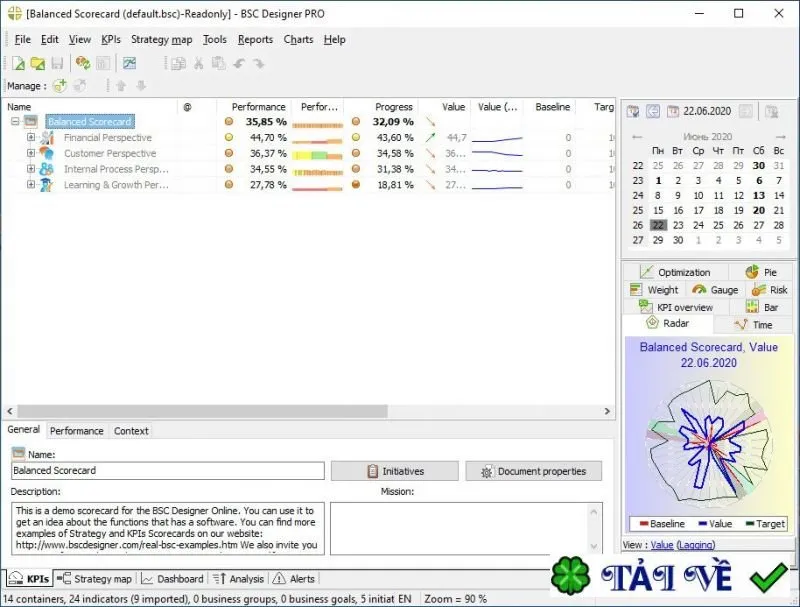Screen dimensions: 800x607
Task: Open the Strategy map menu
Action: (161, 39)
